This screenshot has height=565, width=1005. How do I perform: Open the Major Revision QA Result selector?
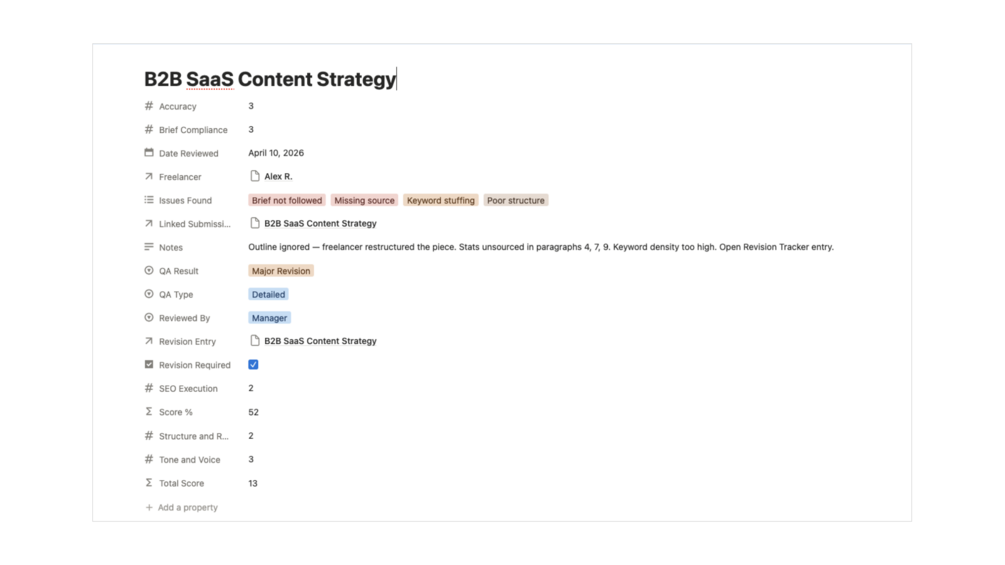(x=281, y=271)
